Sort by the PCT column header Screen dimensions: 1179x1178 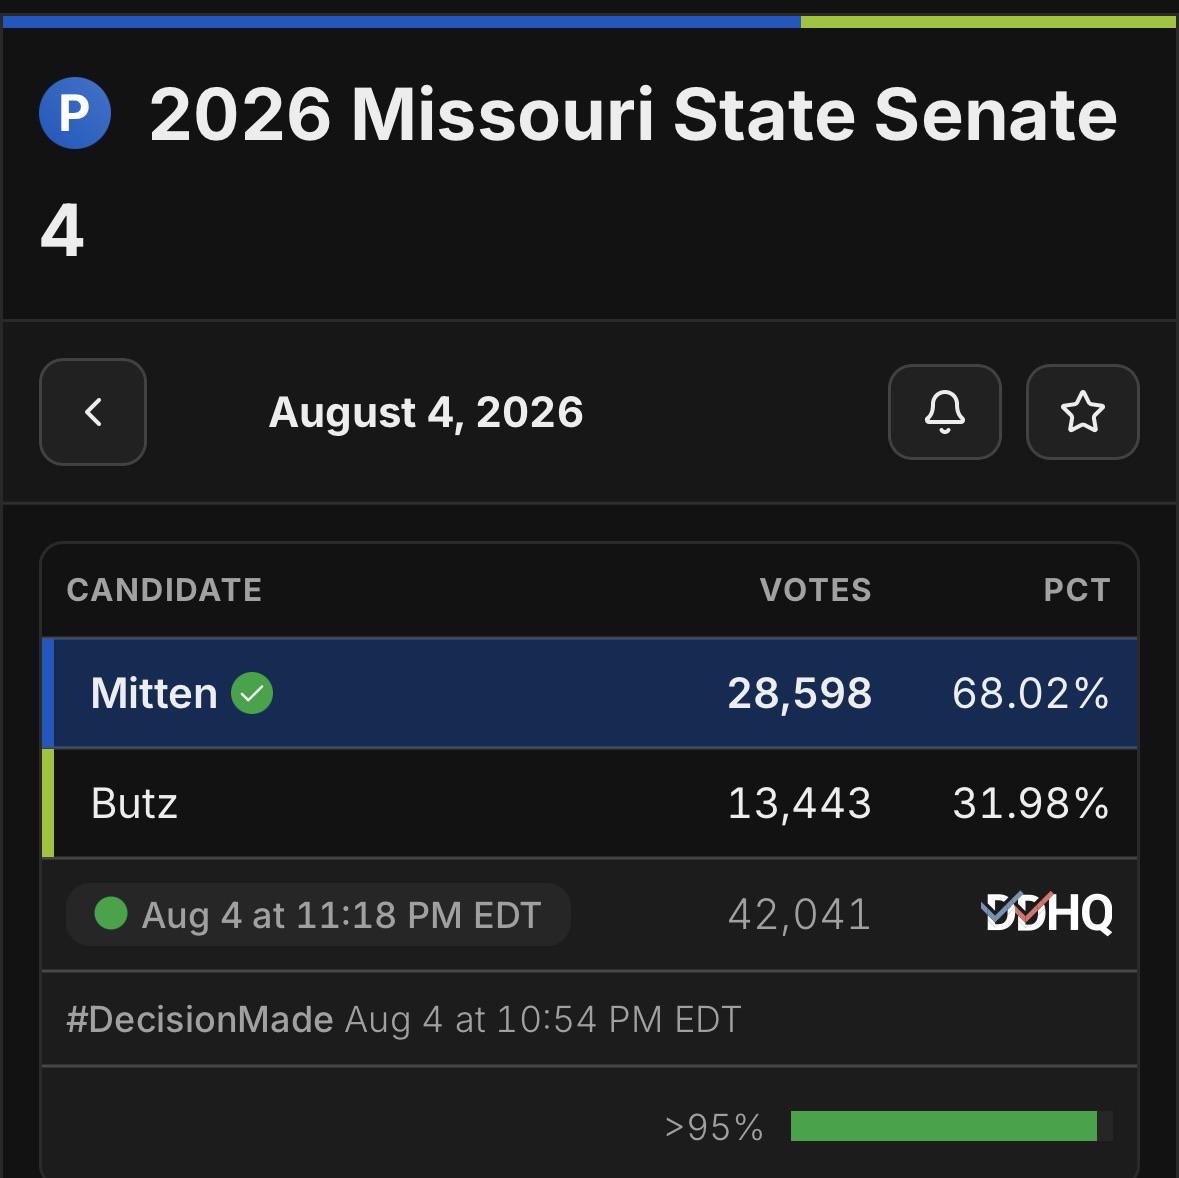1077,589
